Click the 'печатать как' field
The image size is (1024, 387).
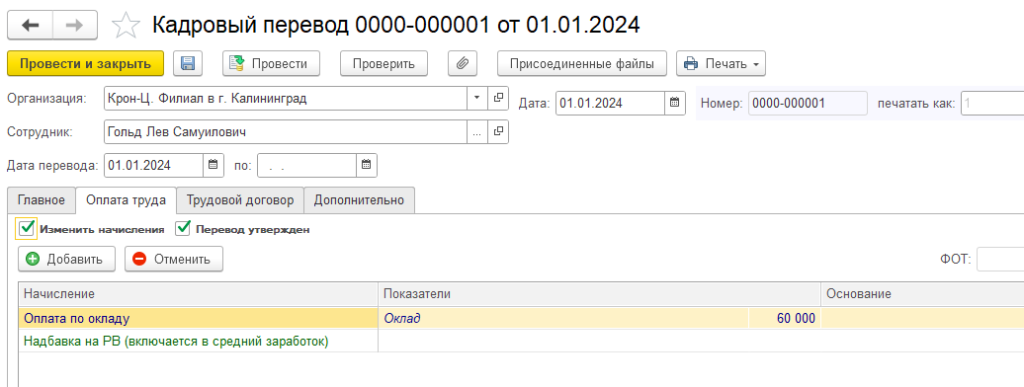point(992,102)
